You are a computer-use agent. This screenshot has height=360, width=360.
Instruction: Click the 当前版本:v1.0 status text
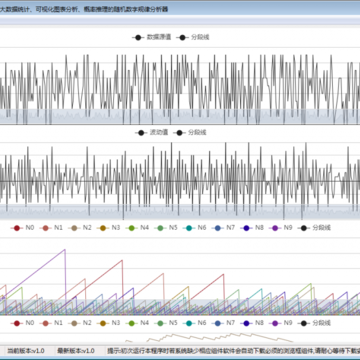click(x=26, y=351)
